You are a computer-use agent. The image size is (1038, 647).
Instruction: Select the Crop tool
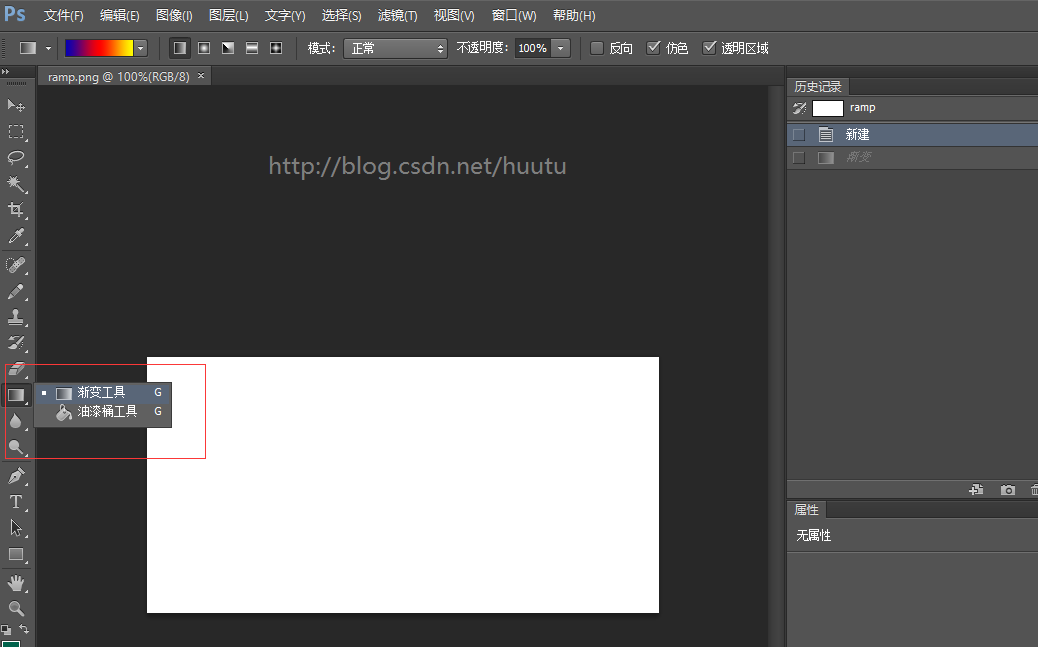(16, 210)
